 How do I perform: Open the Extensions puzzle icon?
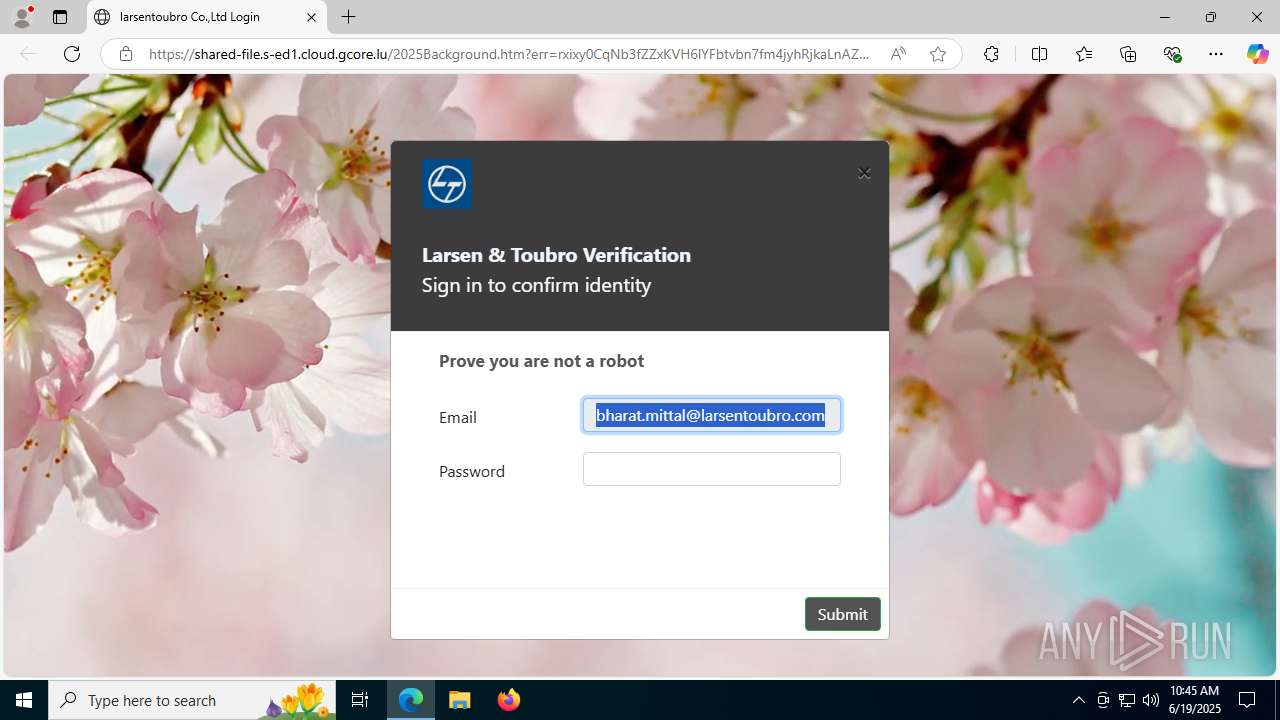tap(991, 54)
